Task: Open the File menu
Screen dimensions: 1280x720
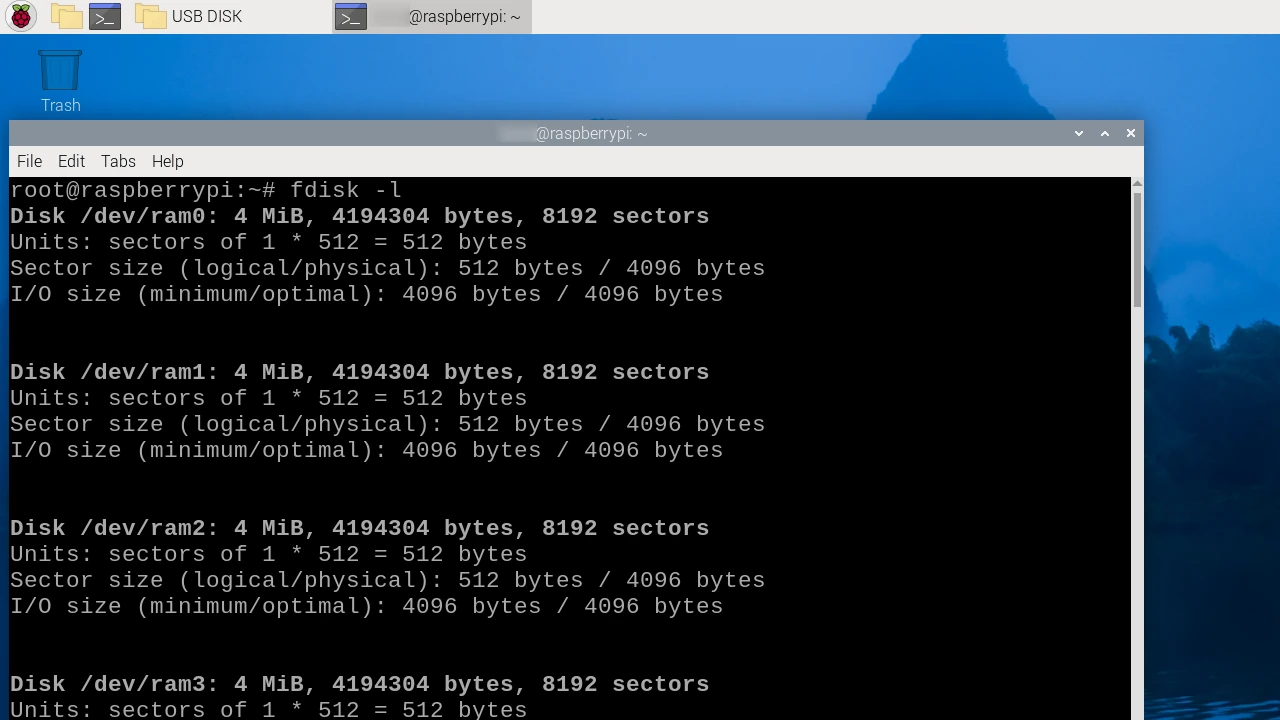Action: [x=29, y=161]
